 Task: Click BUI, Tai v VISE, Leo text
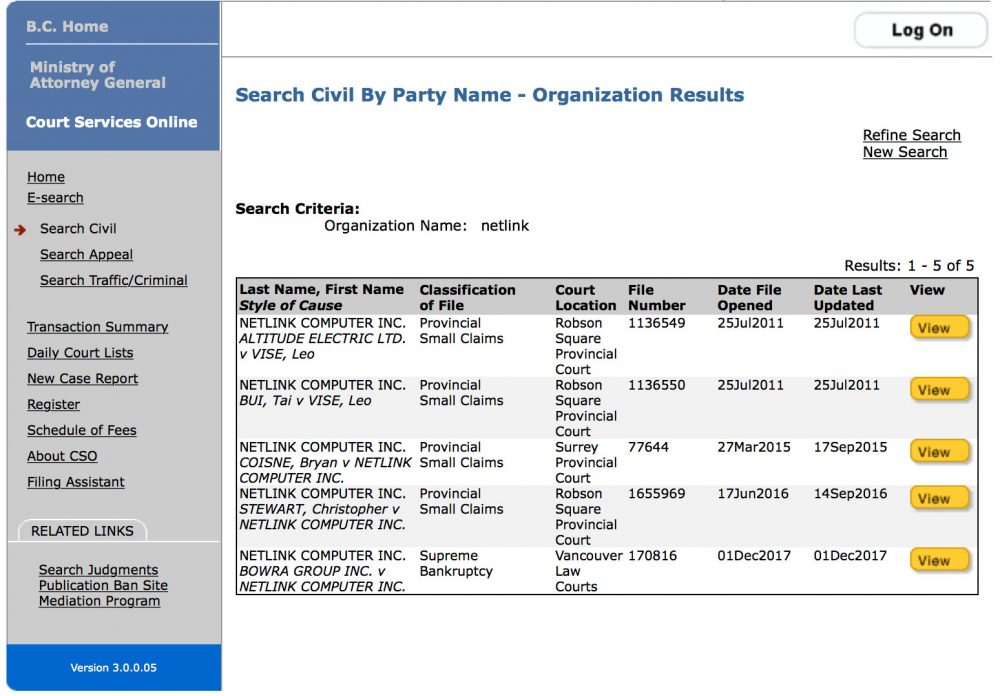(x=305, y=401)
